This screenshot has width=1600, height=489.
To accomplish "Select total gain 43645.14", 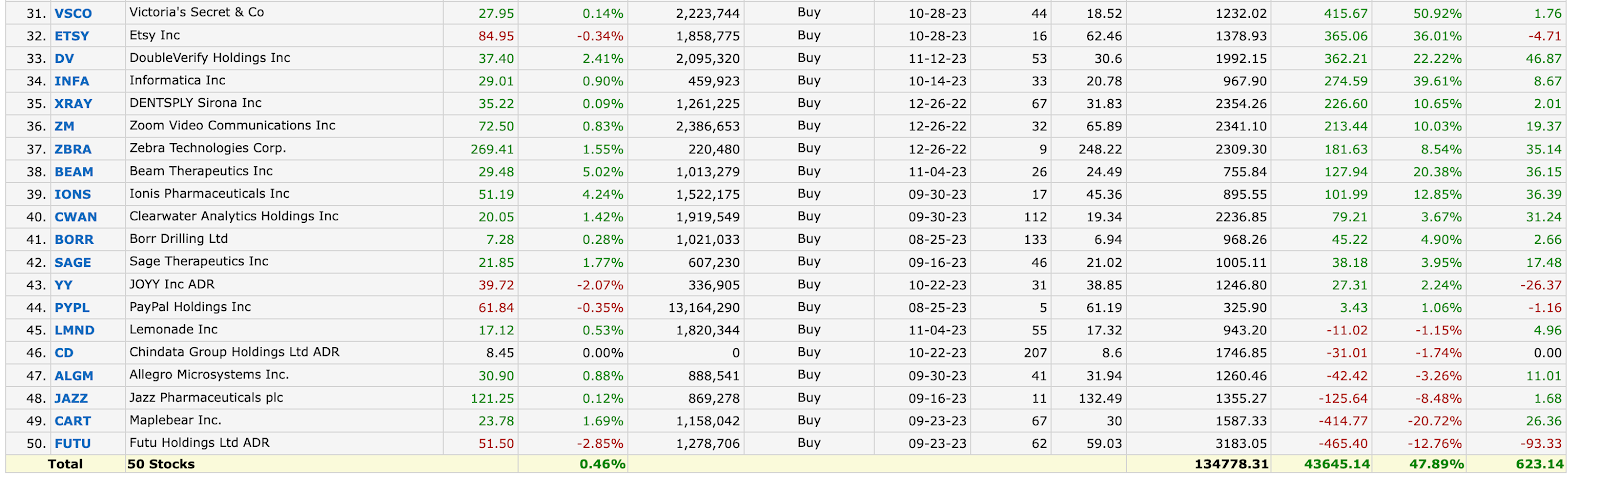I will point(1337,464).
